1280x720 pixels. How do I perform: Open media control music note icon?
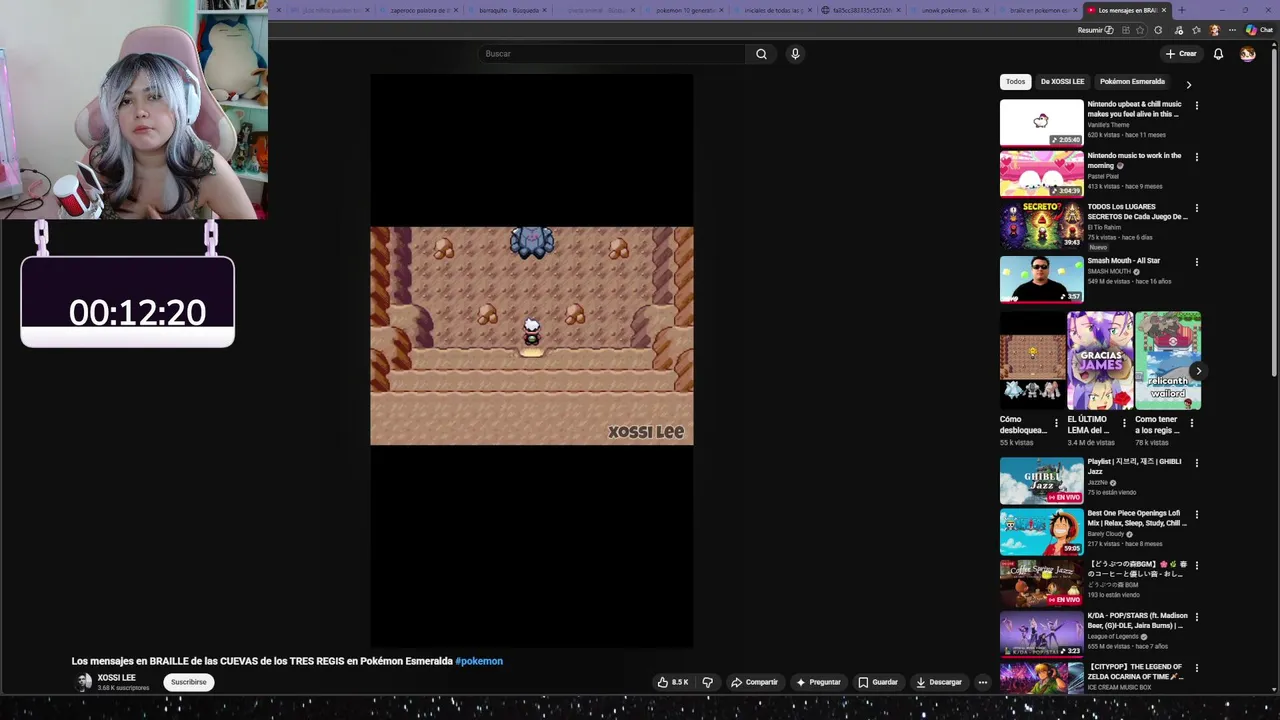[x=1179, y=30]
